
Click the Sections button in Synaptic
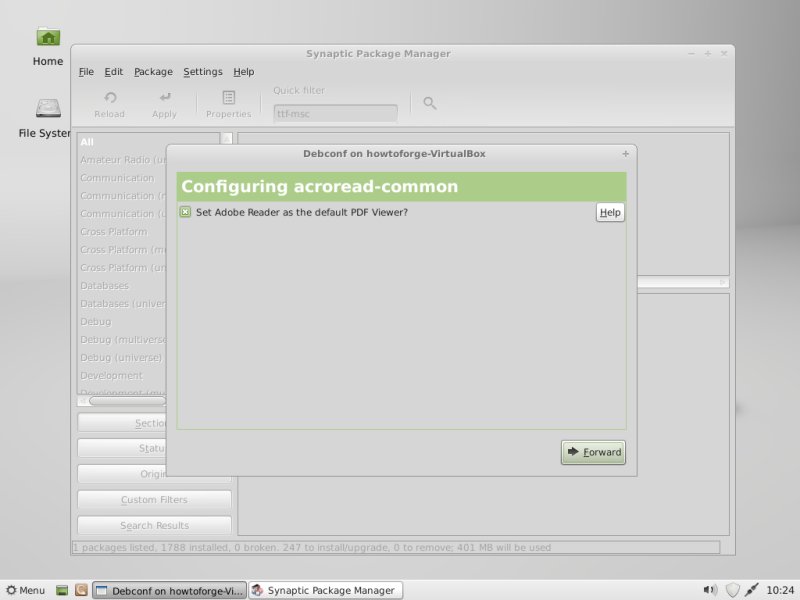122,423
